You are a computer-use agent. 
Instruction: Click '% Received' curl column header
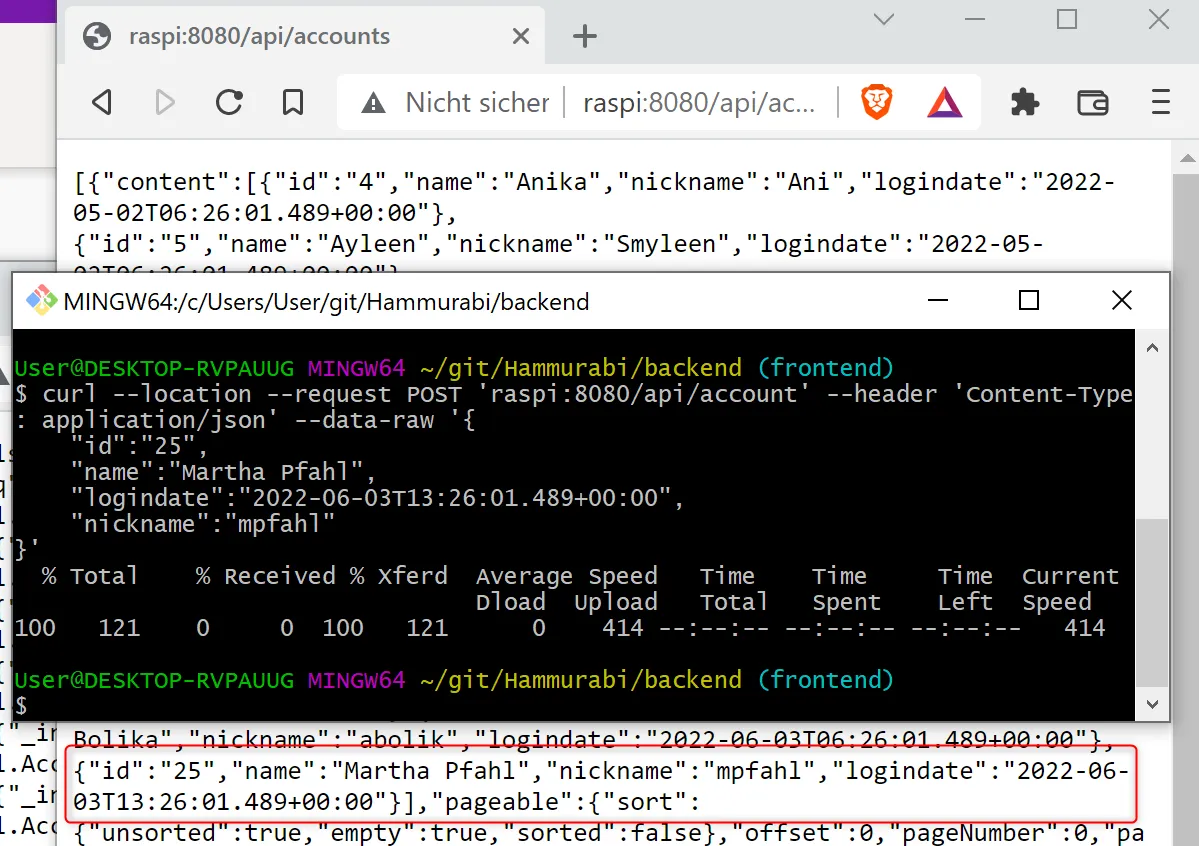[x=265, y=576]
